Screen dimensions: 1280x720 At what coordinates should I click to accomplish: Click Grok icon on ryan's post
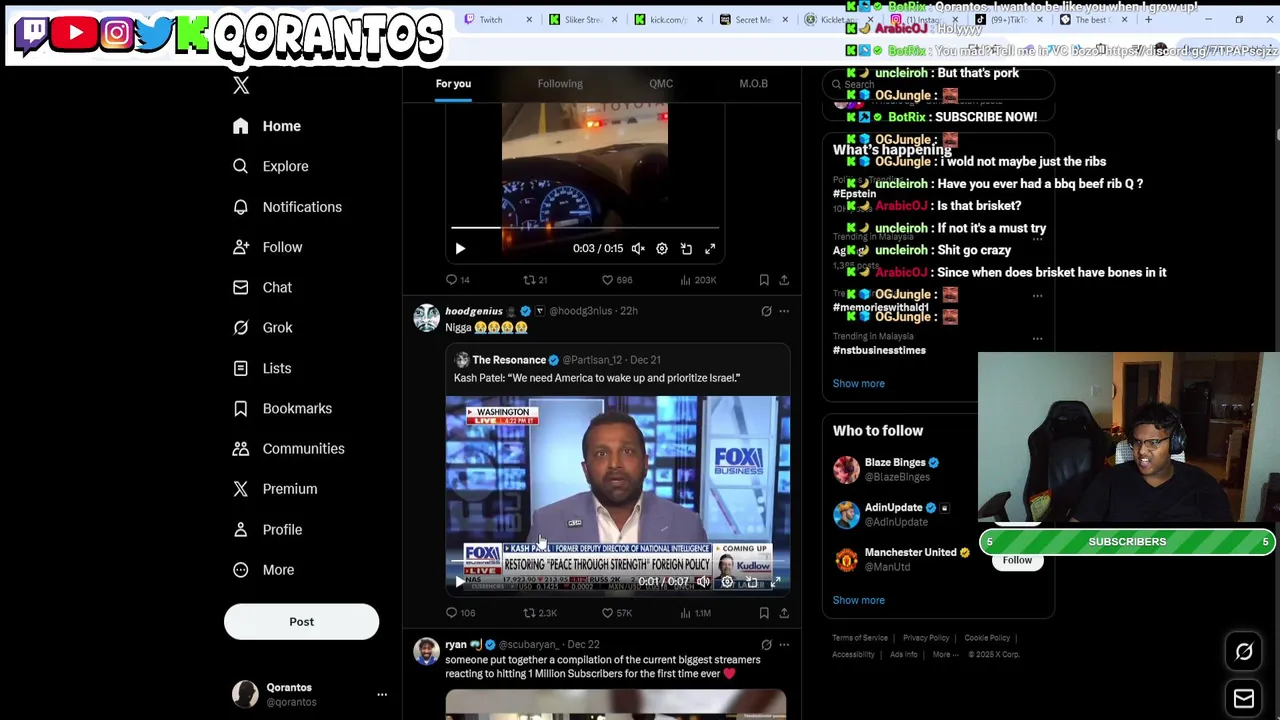pos(766,645)
